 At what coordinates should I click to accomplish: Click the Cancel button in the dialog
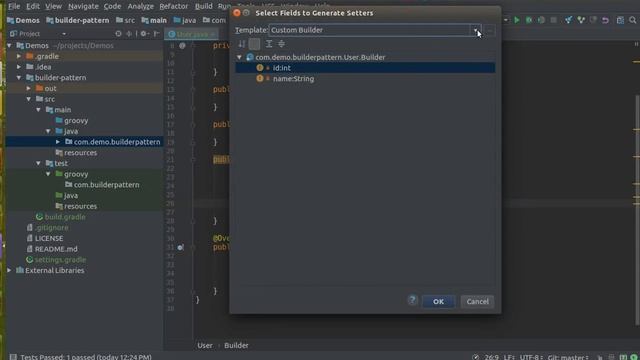(x=477, y=302)
